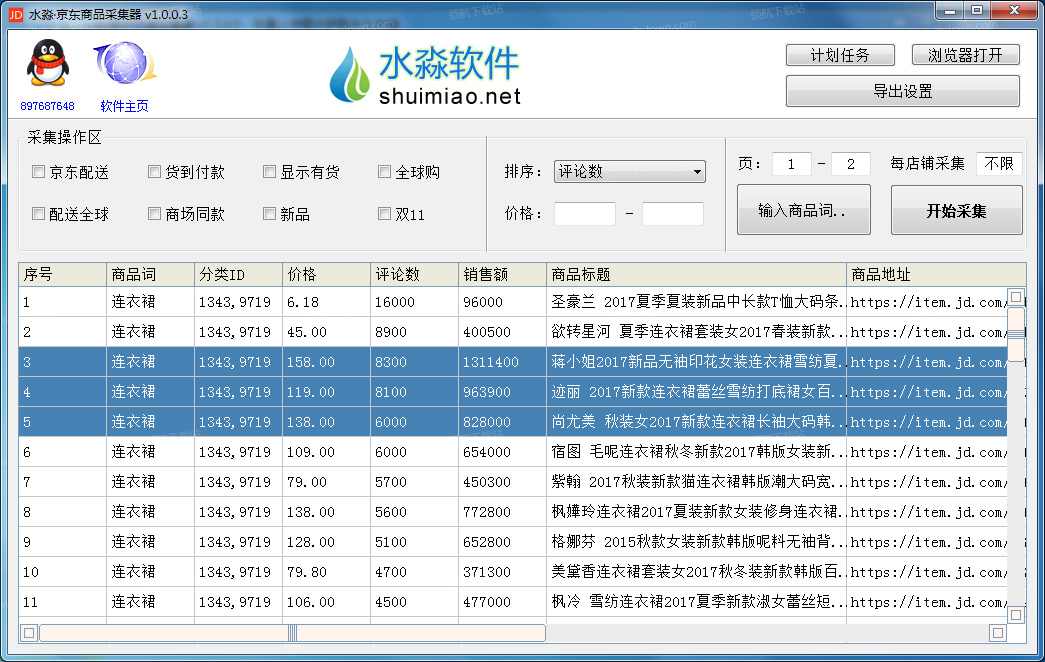Click the end page field showing 2
Viewport: 1045px width, 662px height.
coord(850,163)
